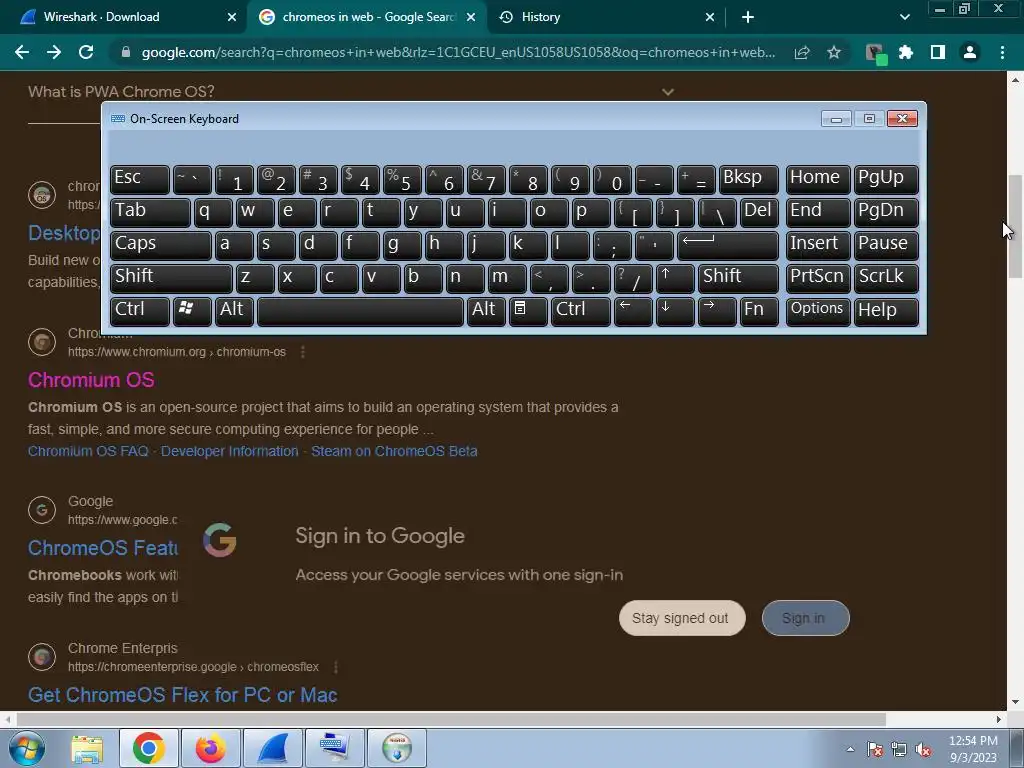
Task: Click the address bar URL field
Action: tap(458, 52)
